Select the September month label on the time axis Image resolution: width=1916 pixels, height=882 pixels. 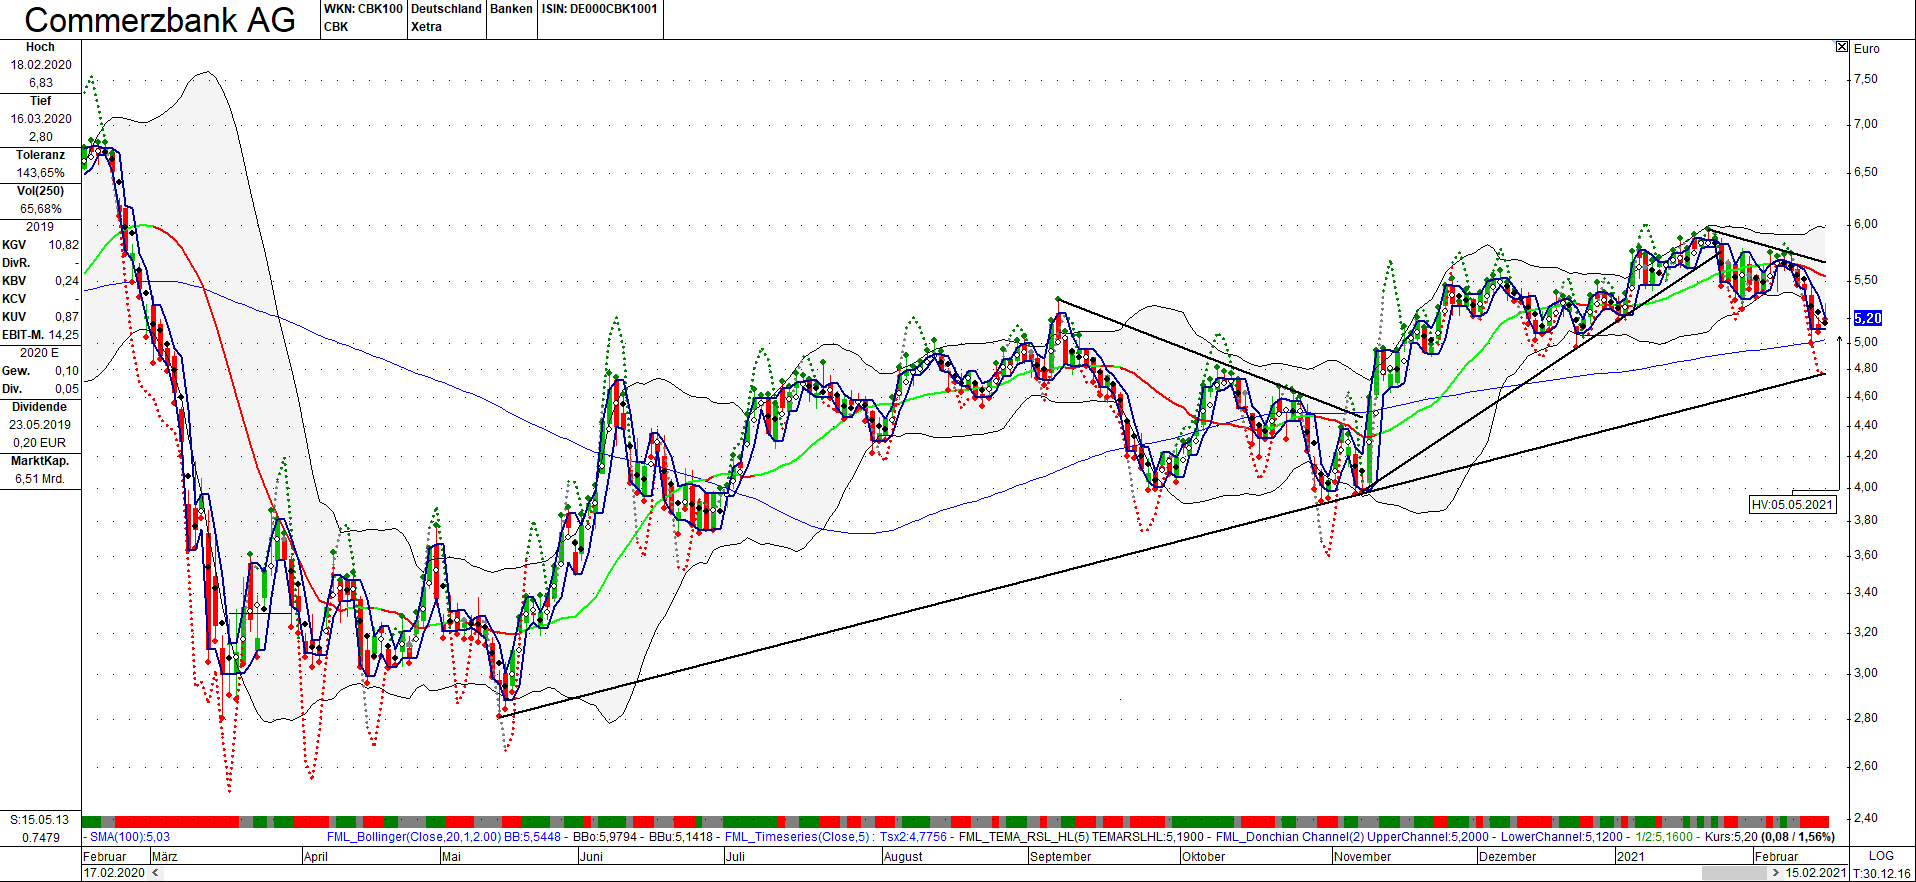(x=1061, y=857)
